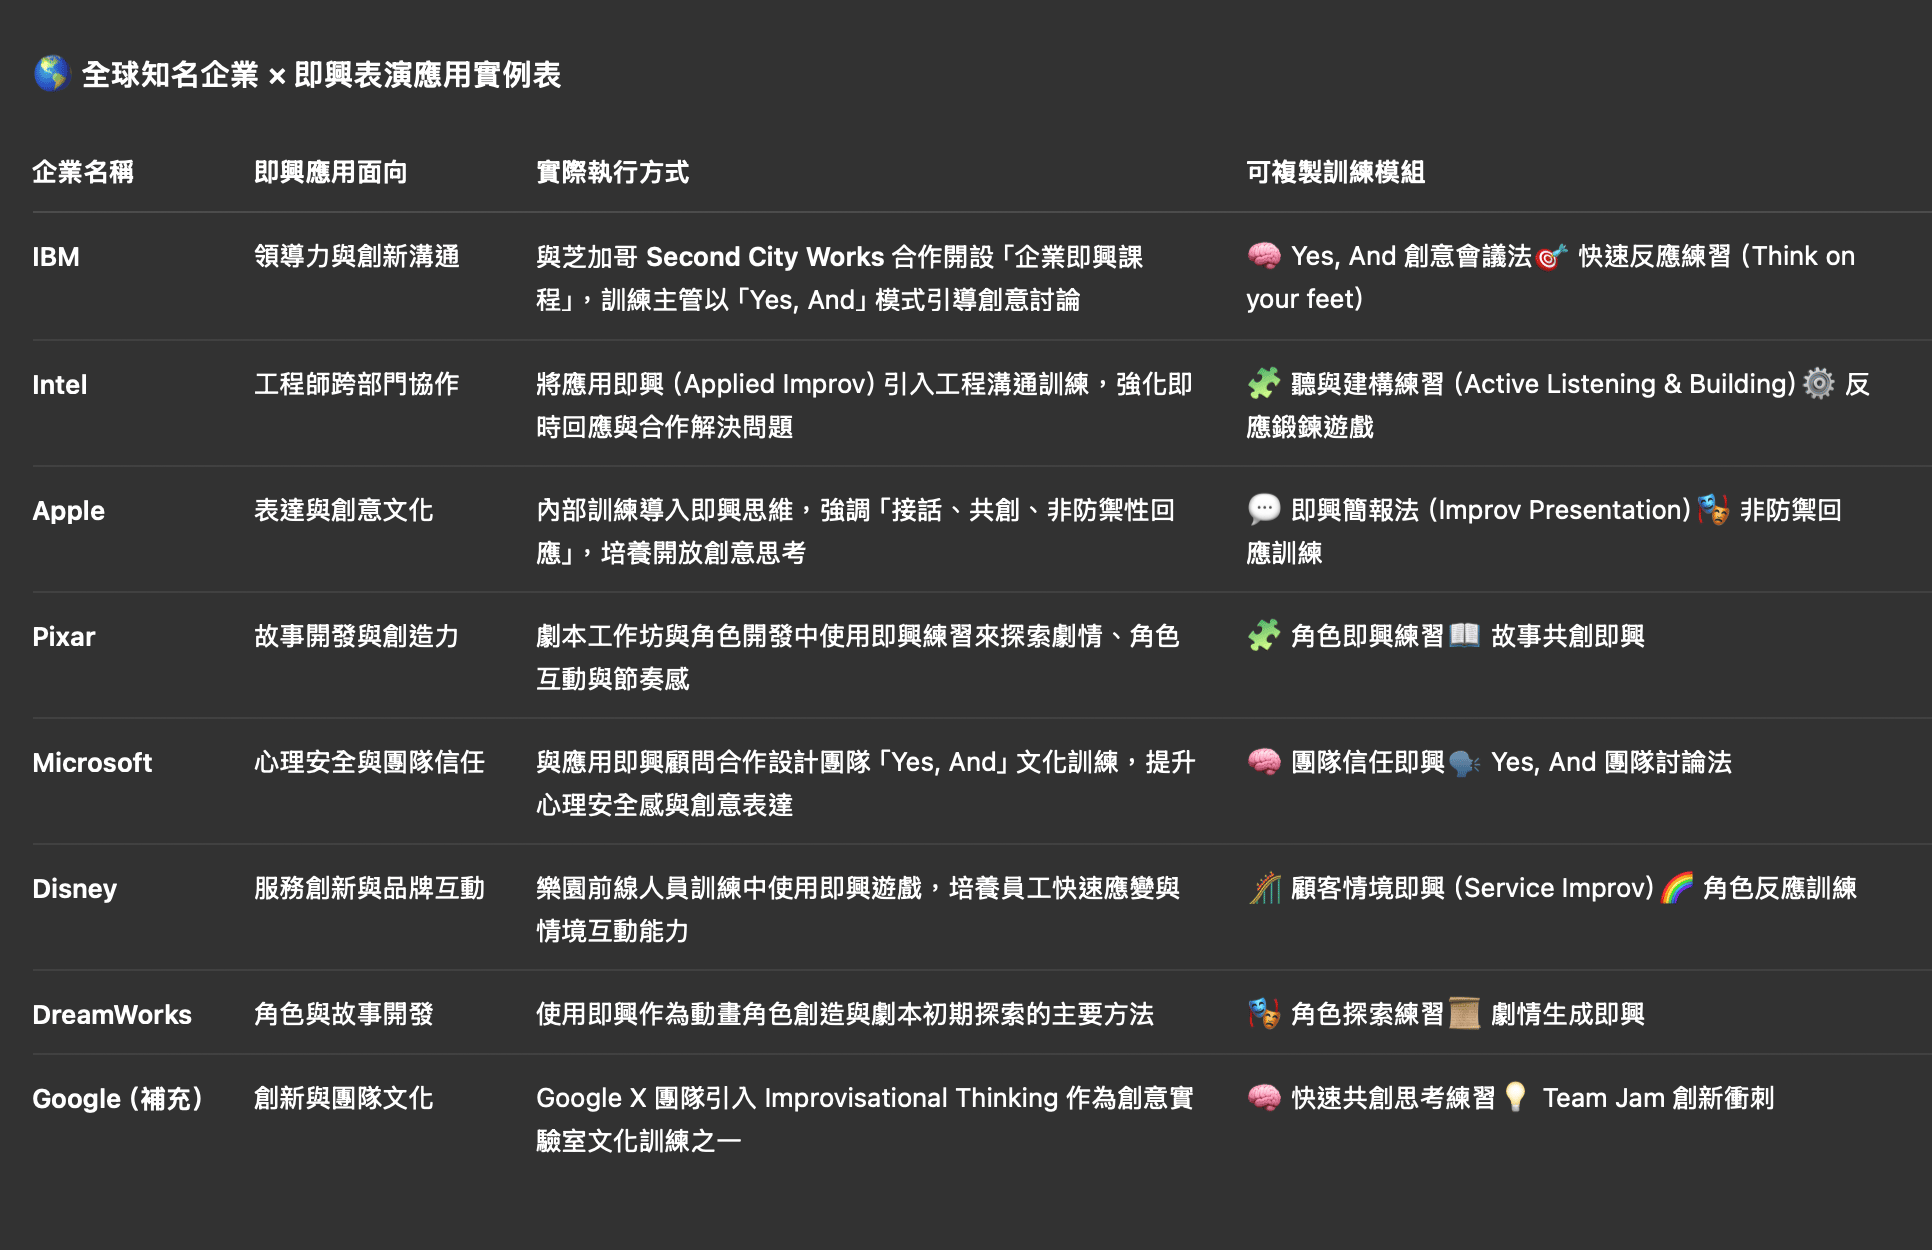Screen dimensions: 1932x1250
Task: Click the 可複製訓練模組 column header
Action: pyautogui.click(x=1335, y=172)
